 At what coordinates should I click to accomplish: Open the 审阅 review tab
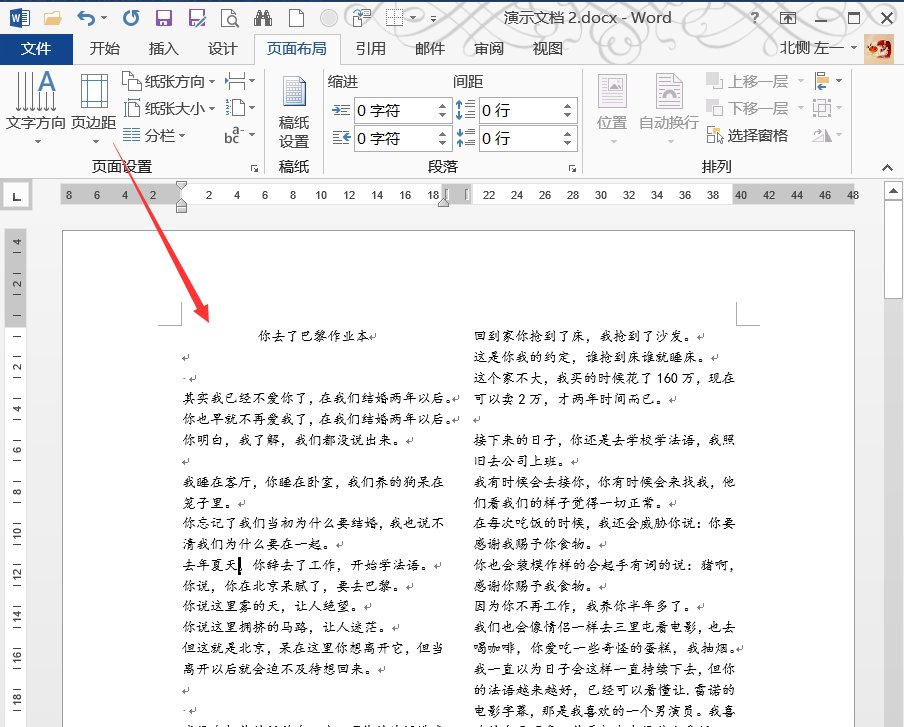point(489,47)
